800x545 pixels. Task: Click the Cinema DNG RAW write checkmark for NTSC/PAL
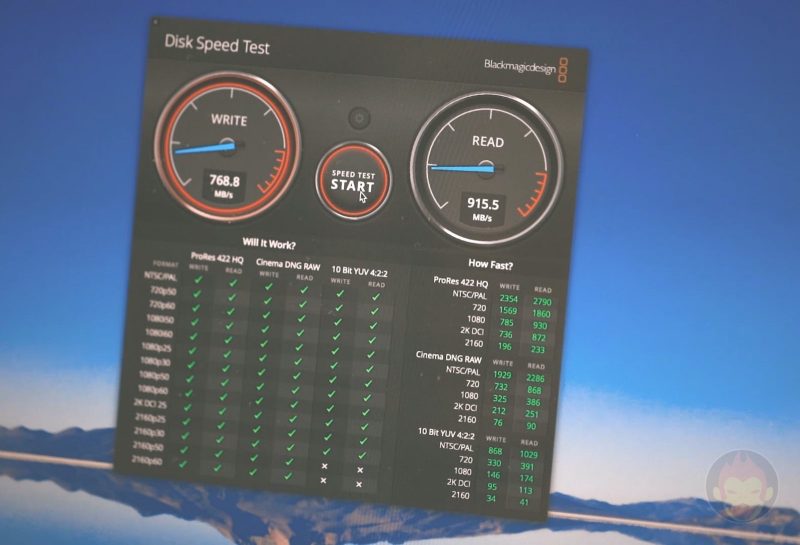point(269,287)
